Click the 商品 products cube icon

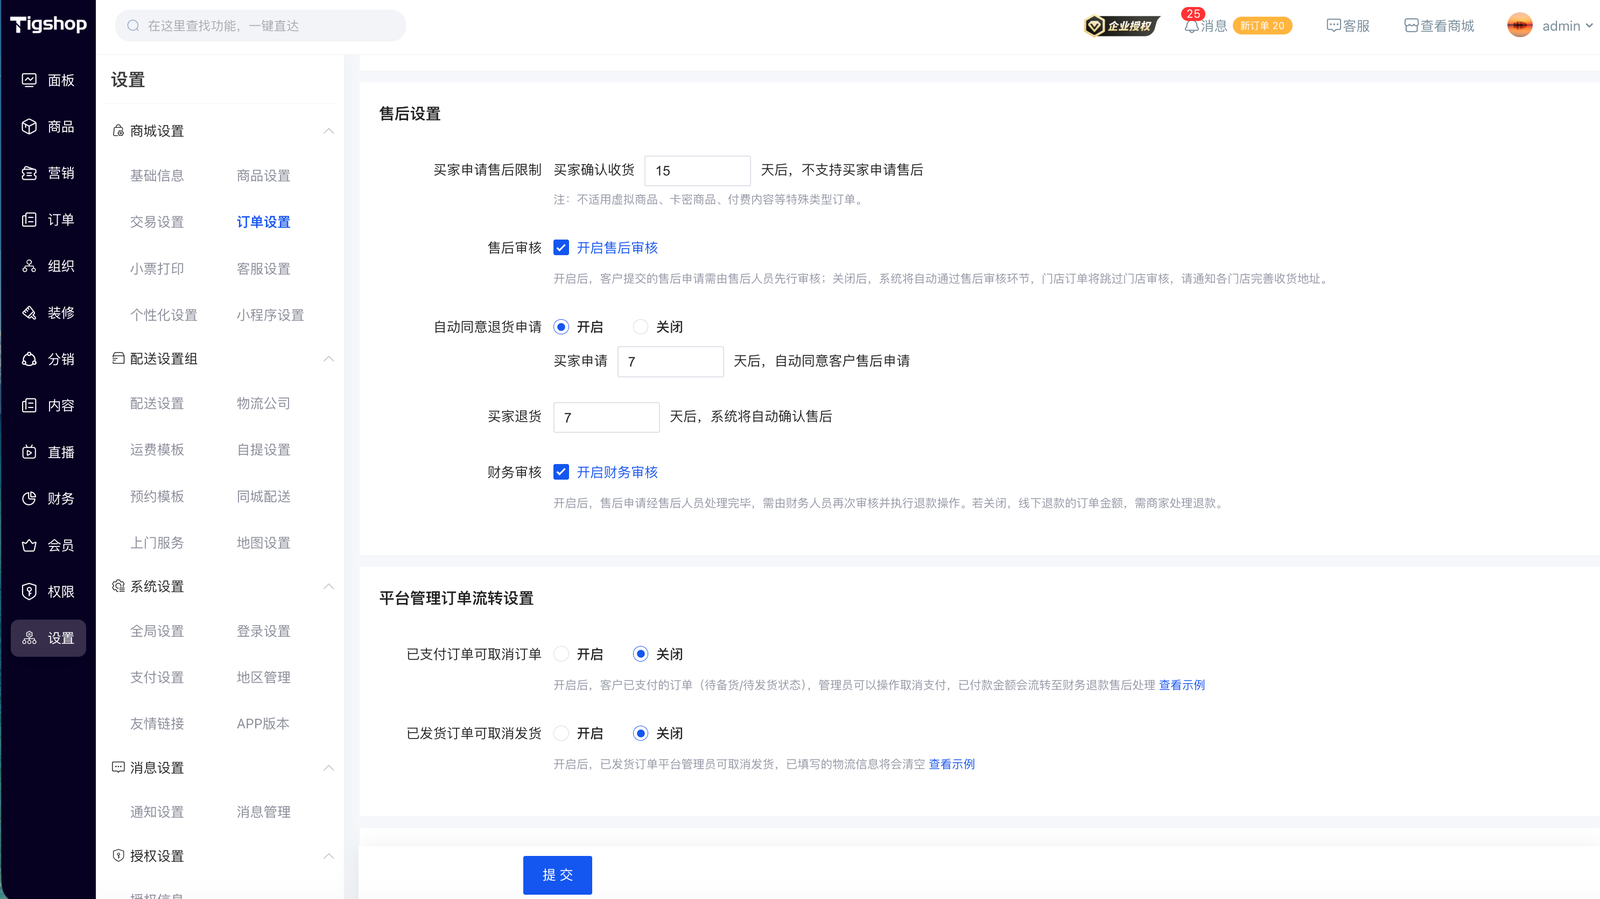tap(29, 127)
